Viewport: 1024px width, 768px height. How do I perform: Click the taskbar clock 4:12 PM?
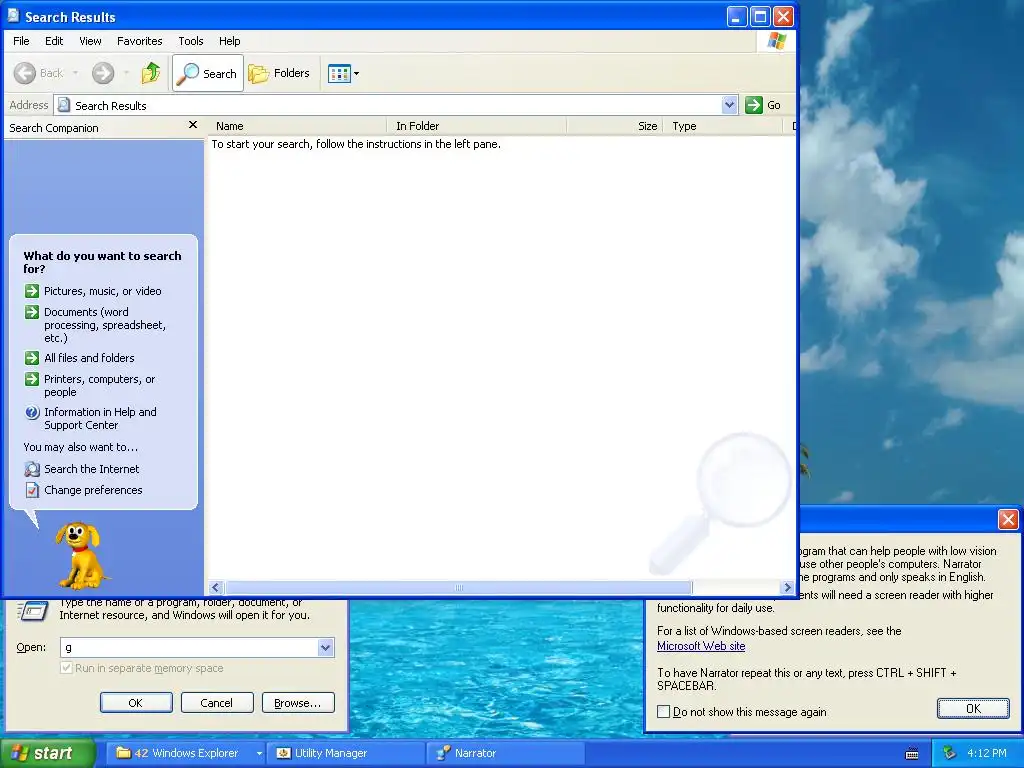click(987, 753)
